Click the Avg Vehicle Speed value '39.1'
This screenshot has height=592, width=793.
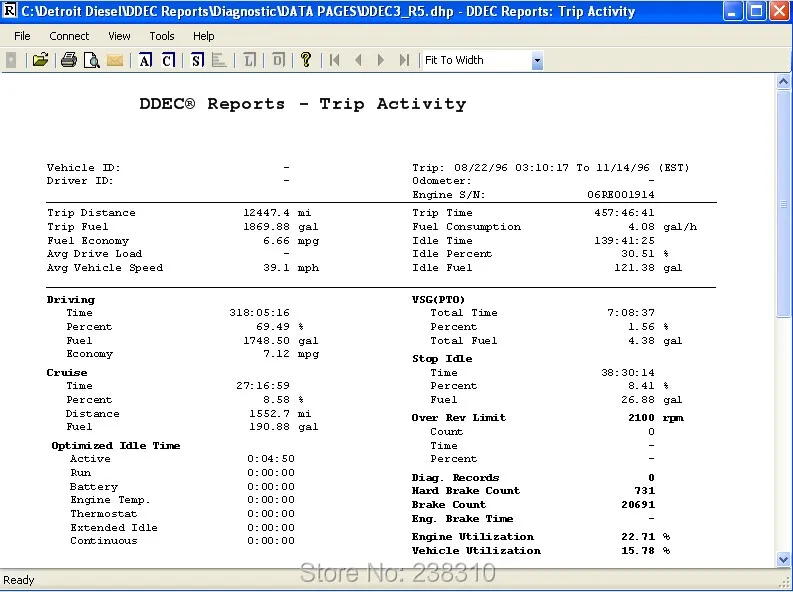point(277,267)
